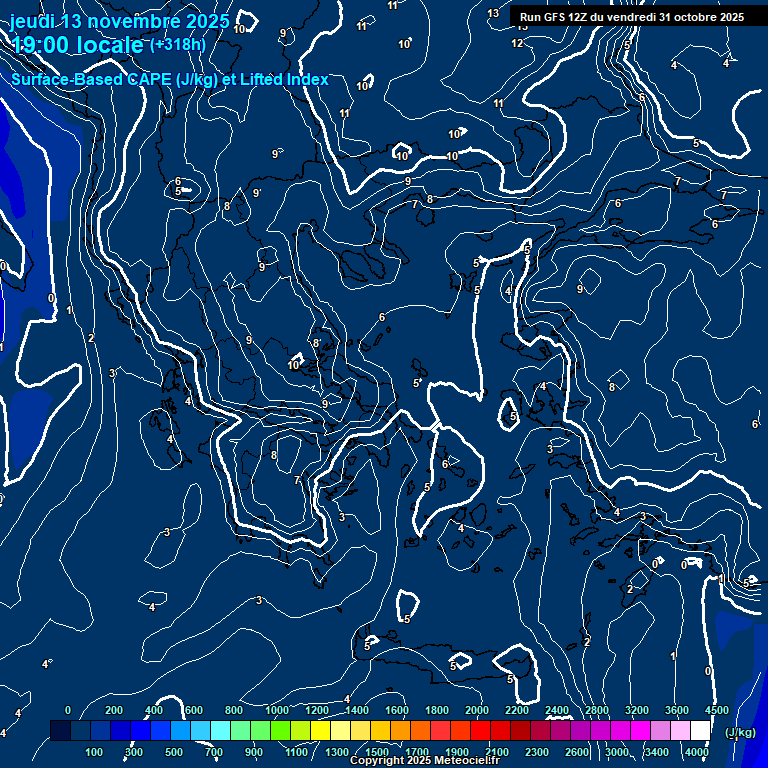Click the legend label '2600'
The width and height of the screenshot is (768, 768).
click(x=577, y=752)
